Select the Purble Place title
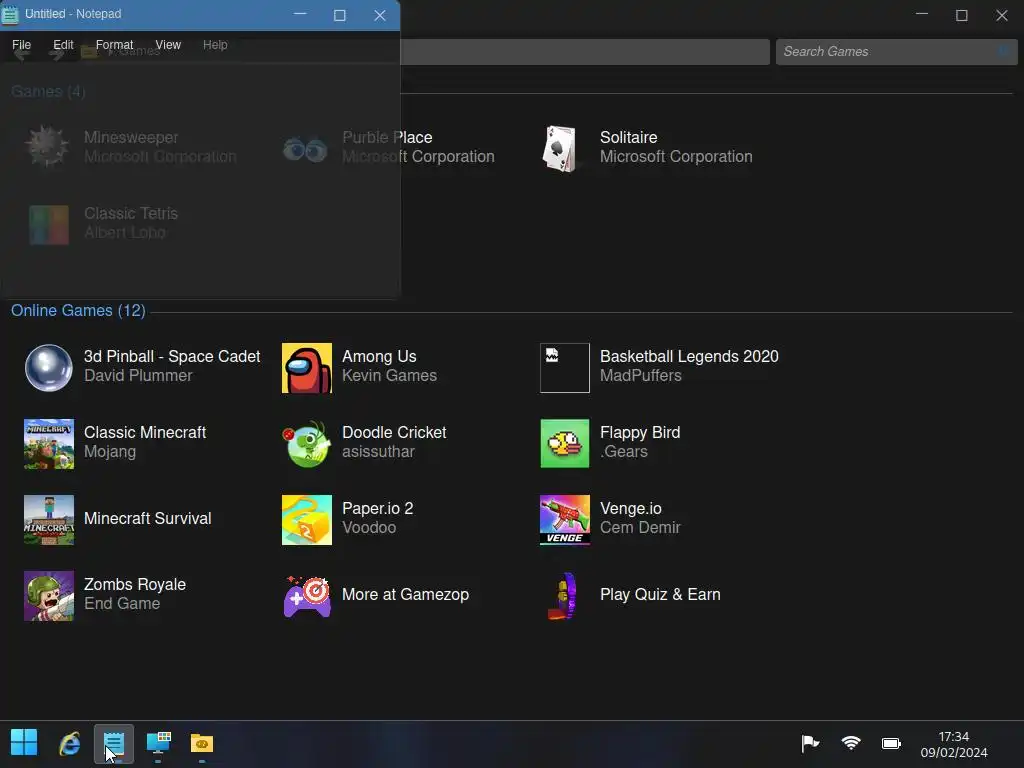 [x=387, y=137]
